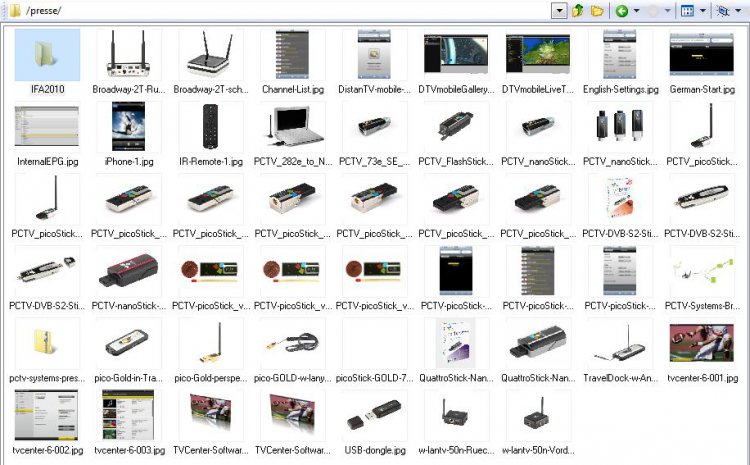Select the Broadway-2T-Ru... router image
The width and height of the screenshot is (750, 465).
[128, 54]
